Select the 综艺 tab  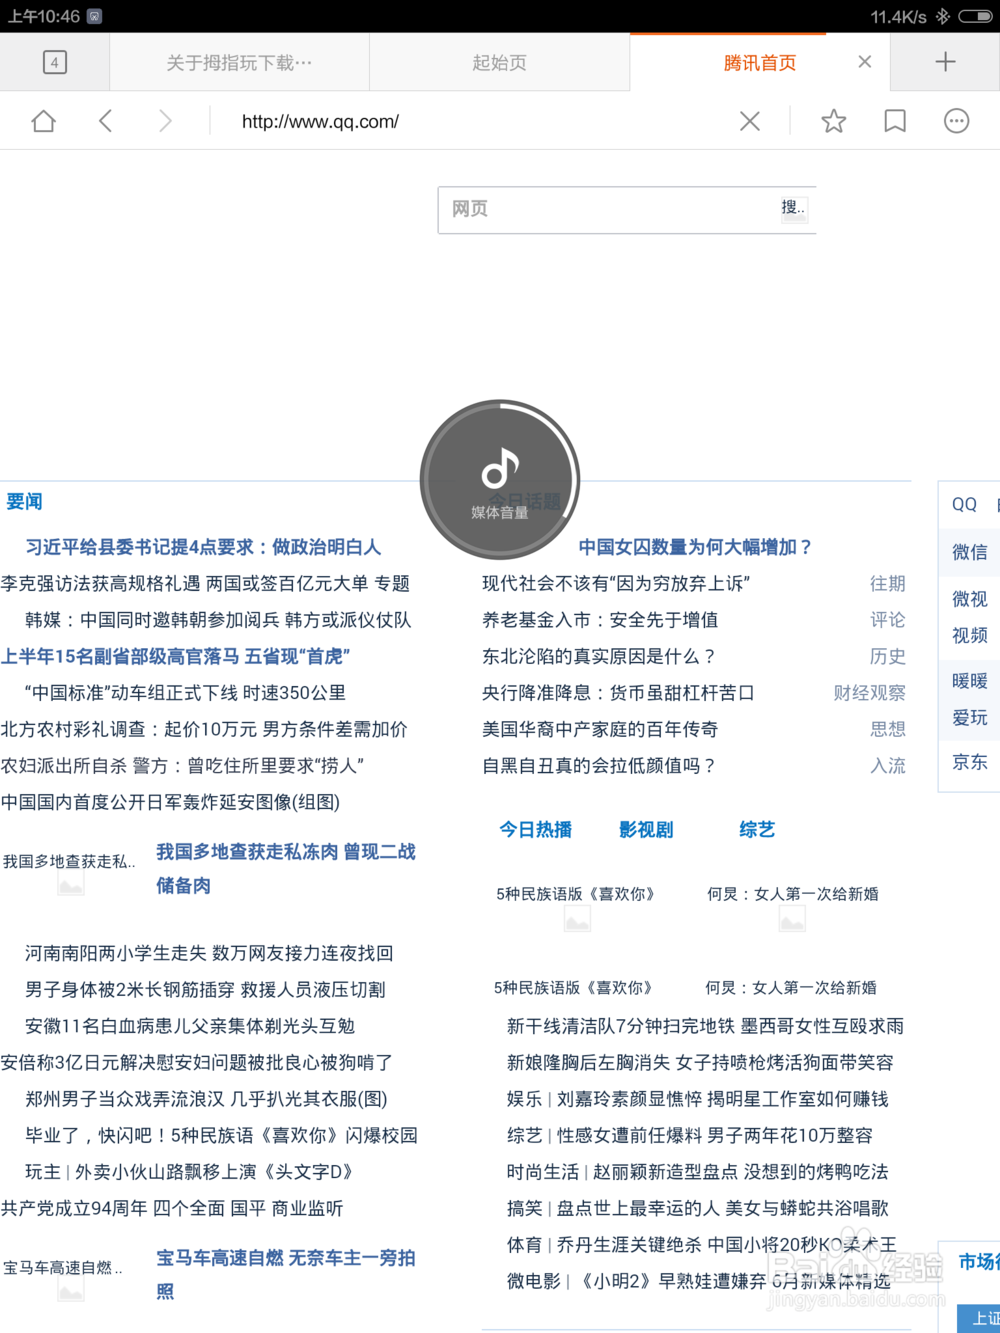[757, 829]
